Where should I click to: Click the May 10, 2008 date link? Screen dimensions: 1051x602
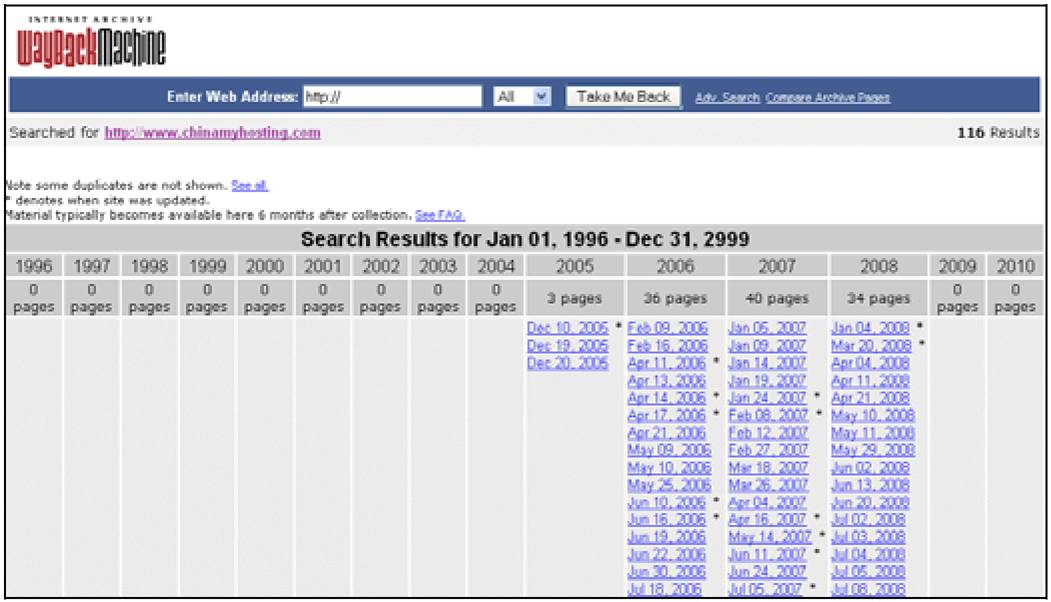[873, 415]
